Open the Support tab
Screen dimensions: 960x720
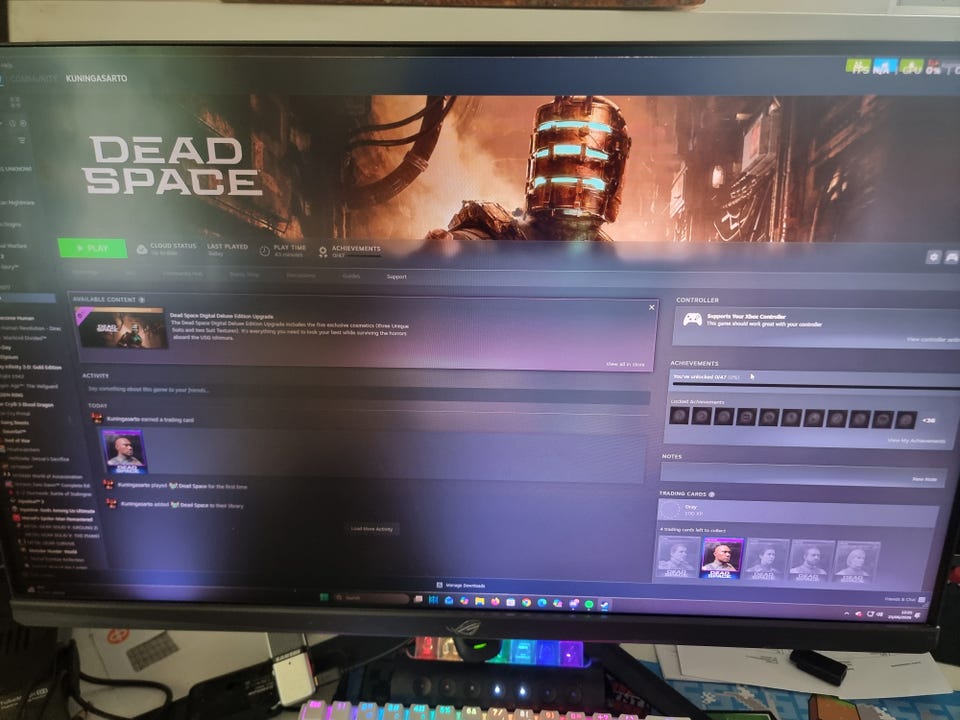tap(397, 277)
